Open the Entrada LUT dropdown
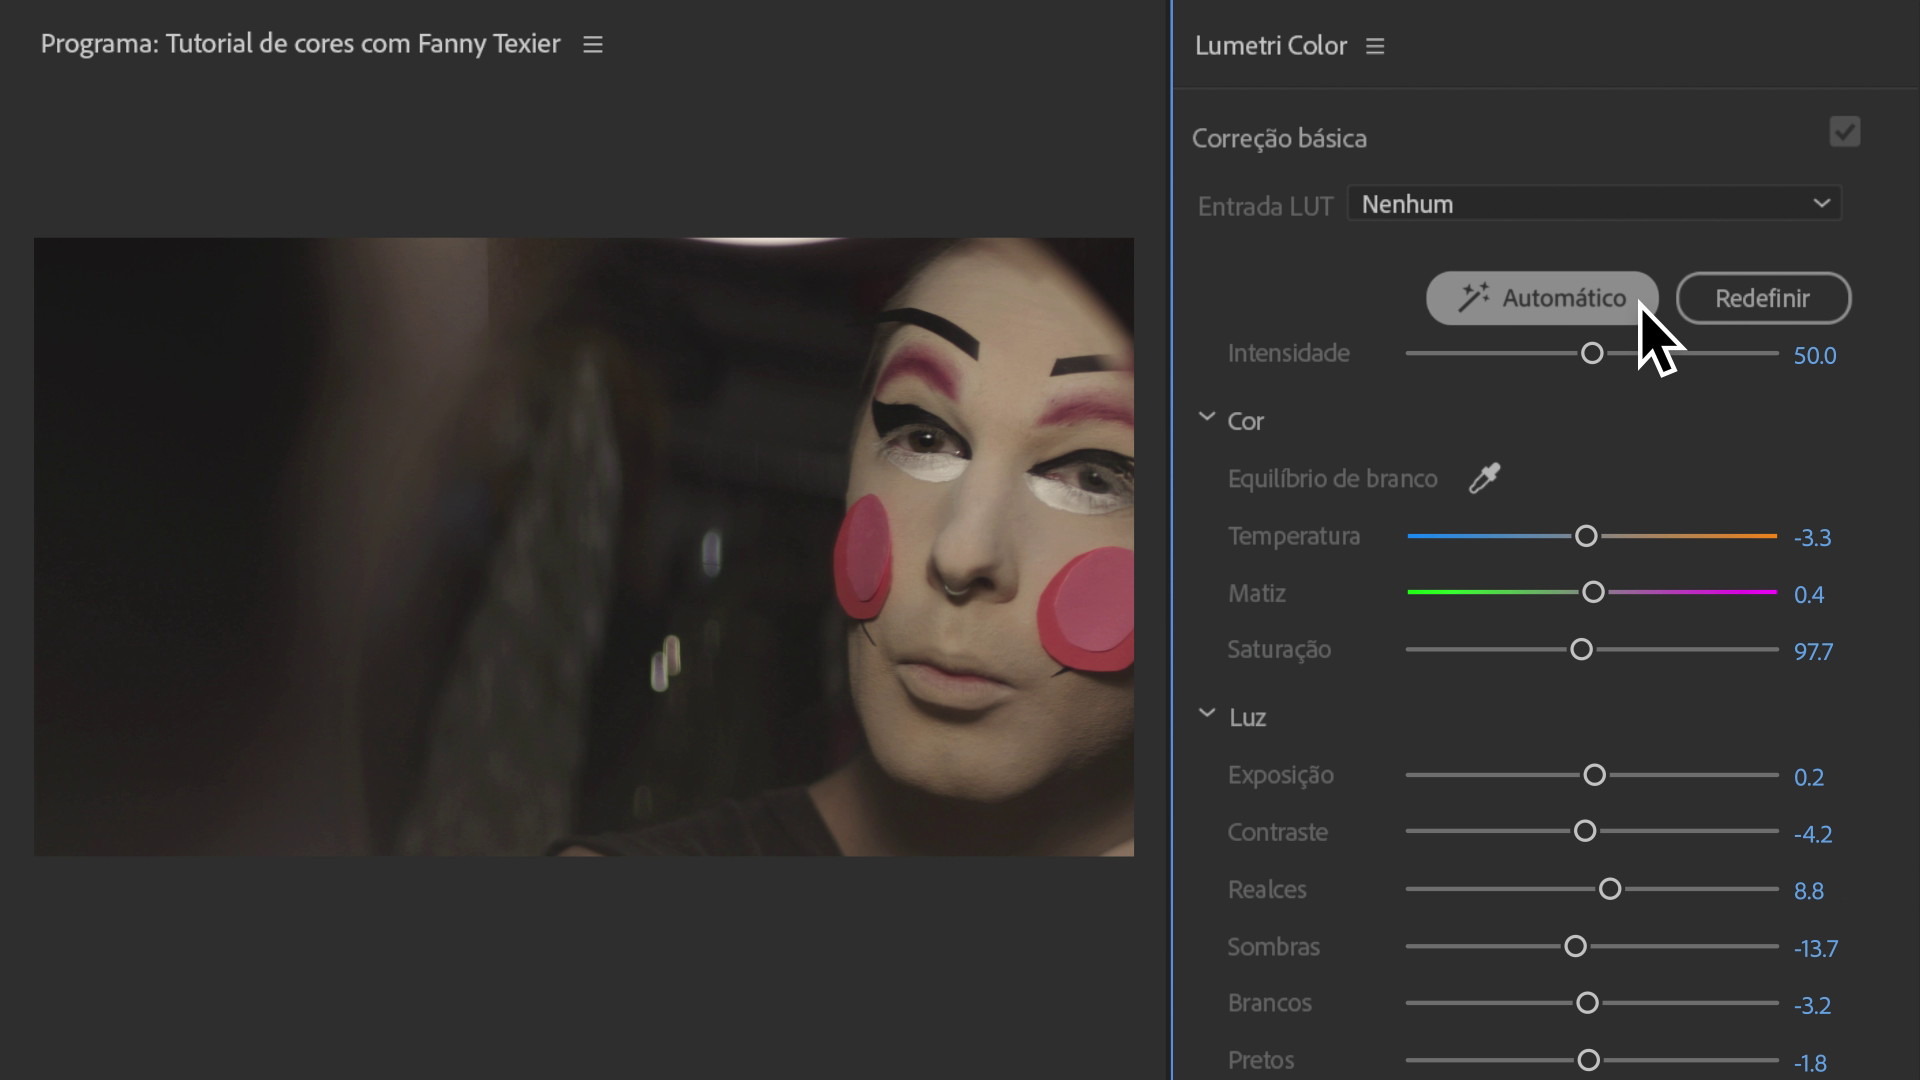Viewport: 1920px width, 1080px height. point(1594,204)
